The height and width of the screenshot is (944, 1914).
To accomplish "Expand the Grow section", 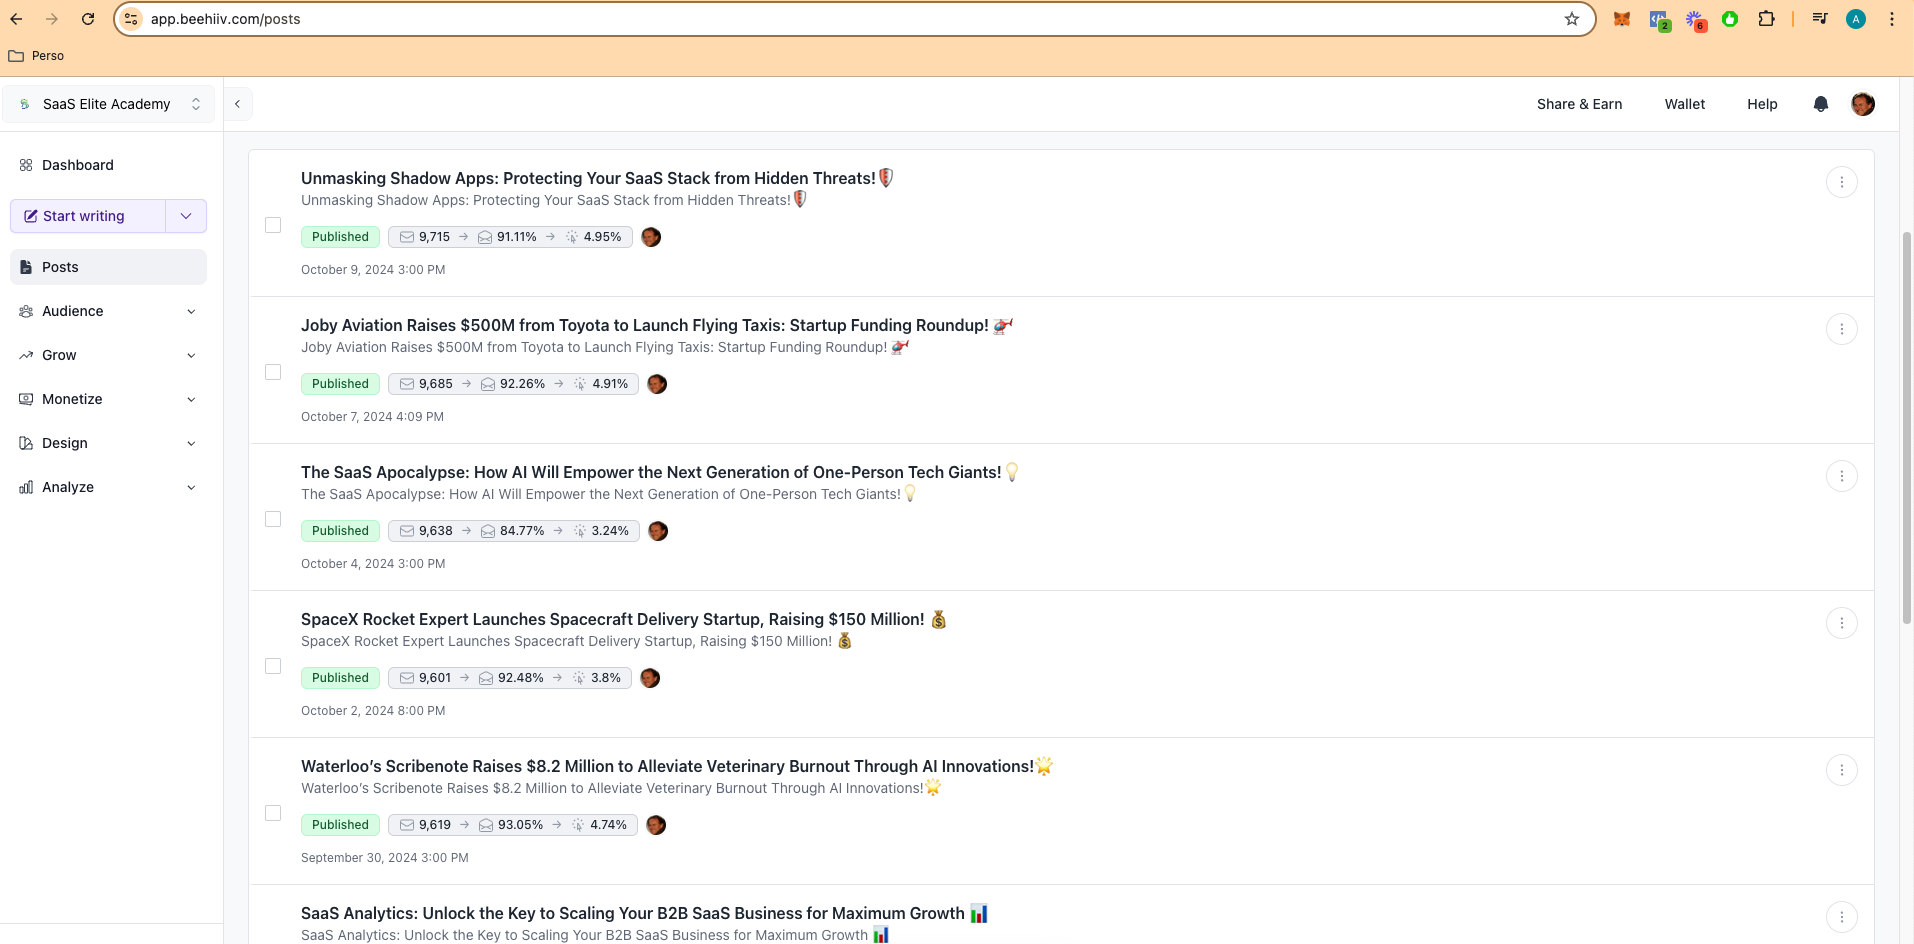I will 108,355.
